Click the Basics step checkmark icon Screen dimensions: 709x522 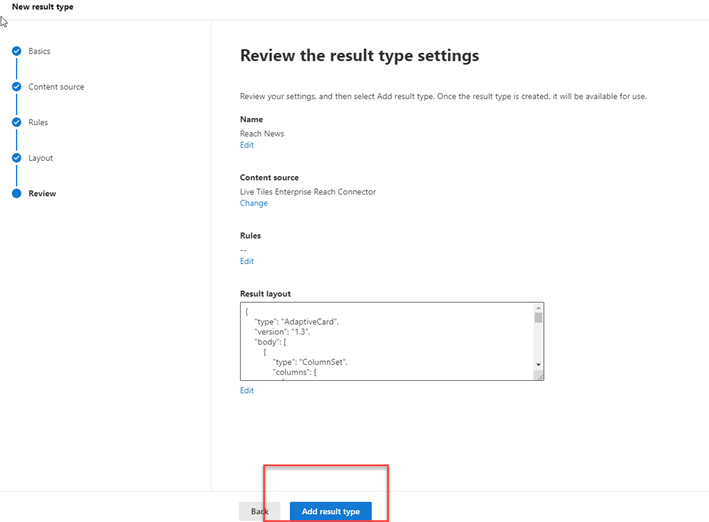17,51
